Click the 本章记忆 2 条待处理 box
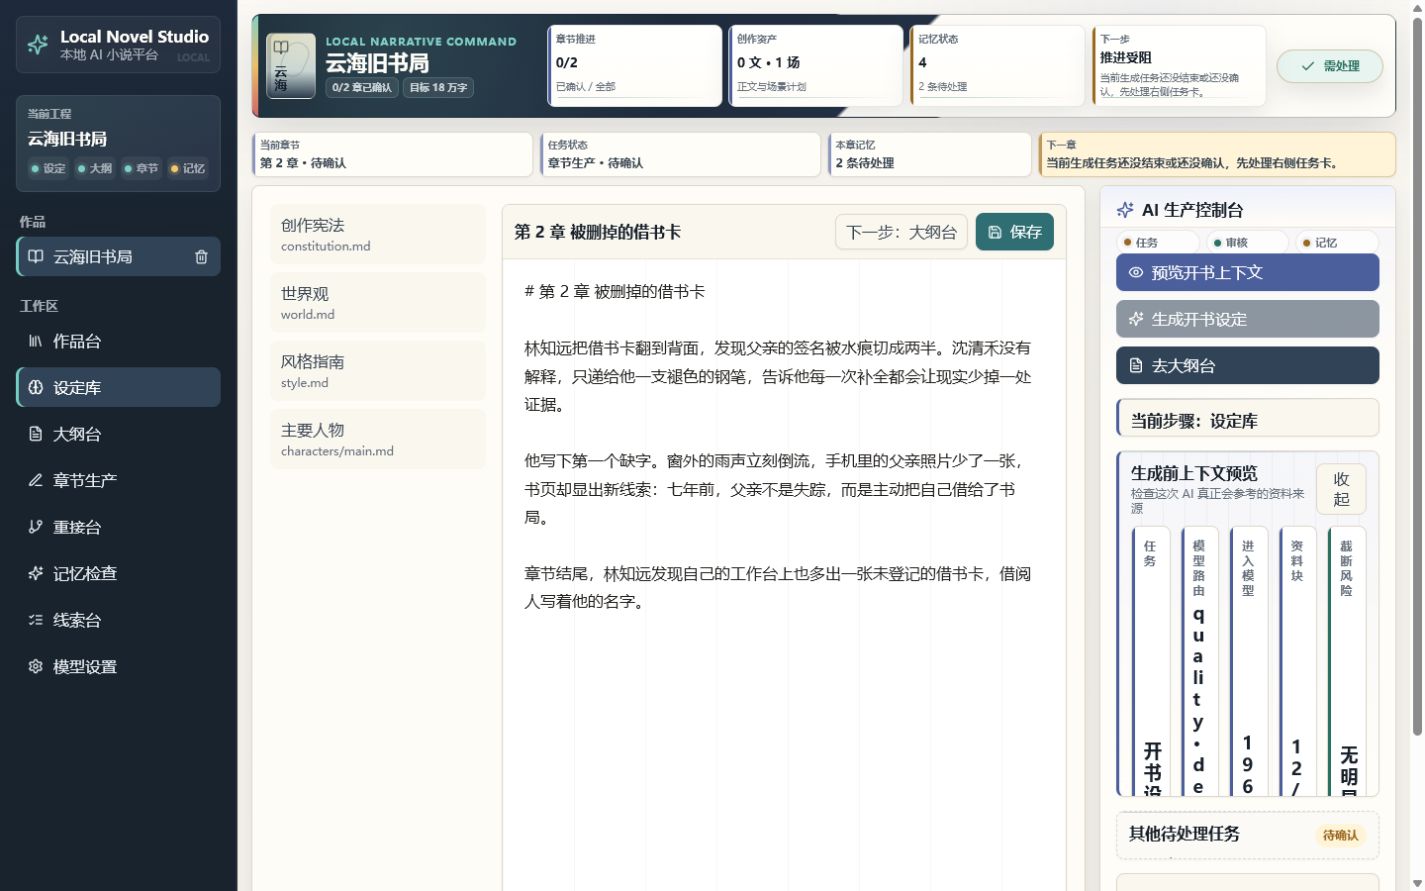The image size is (1425, 891). 930,154
